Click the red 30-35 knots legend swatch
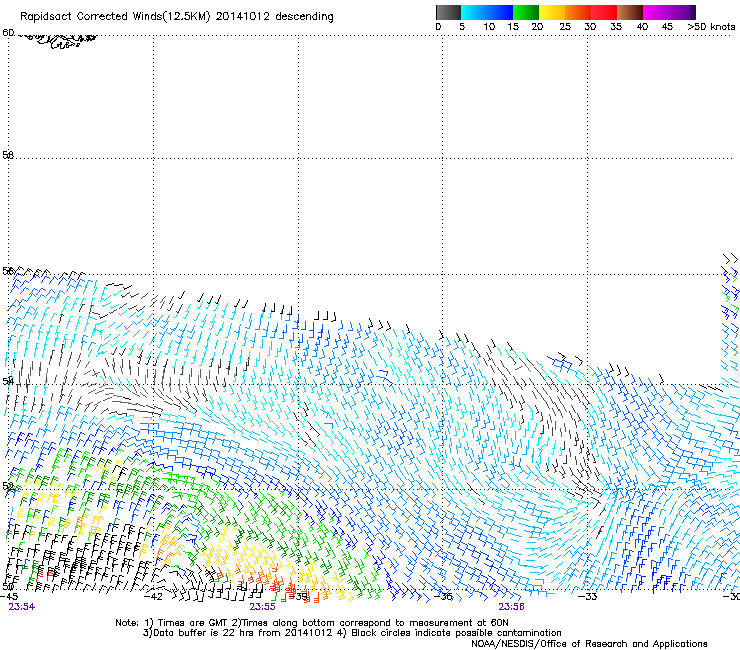The image size is (740, 650). [x=604, y=12]
